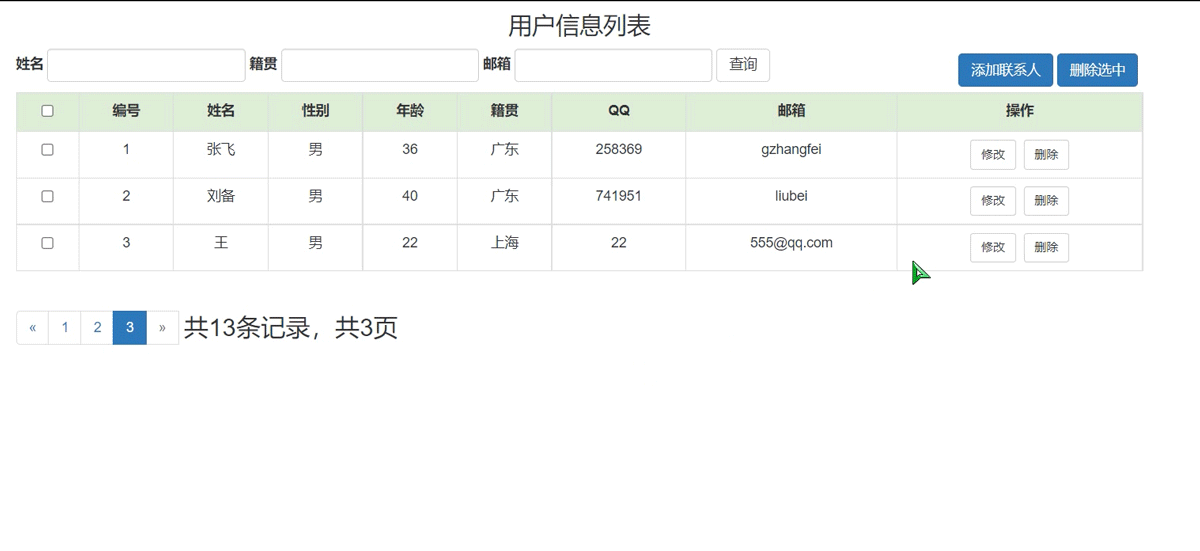Click the 删除选中 button
This screenshot has width=1200, height=551.
1097,70
